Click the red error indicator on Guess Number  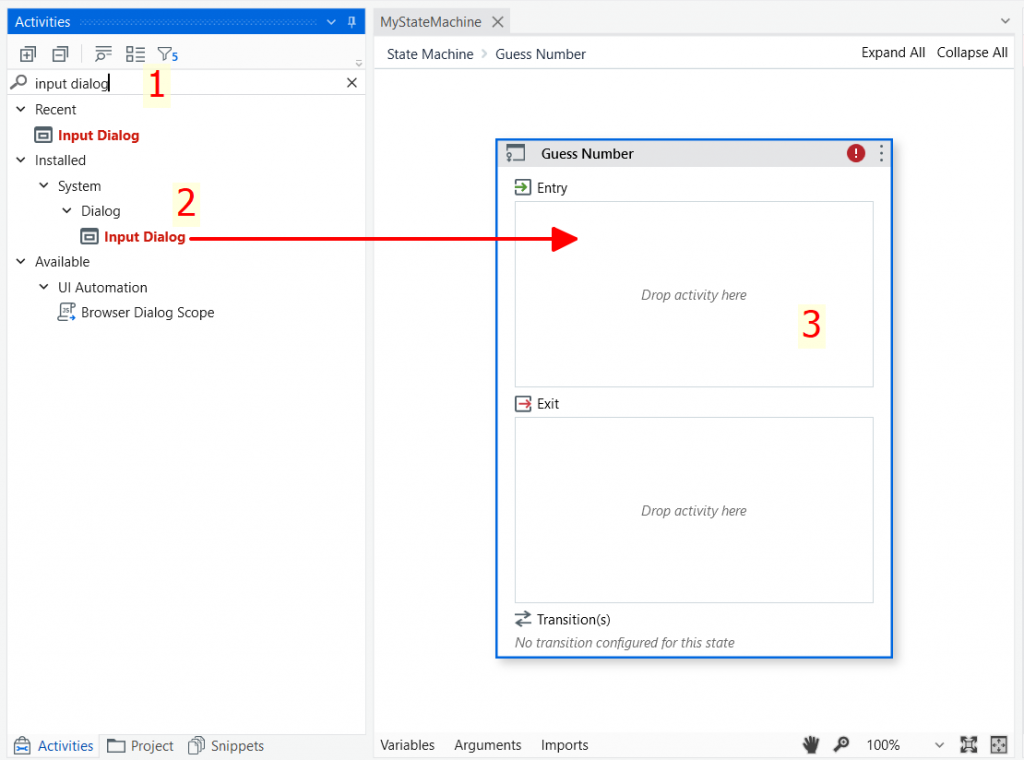click(856, 153)
